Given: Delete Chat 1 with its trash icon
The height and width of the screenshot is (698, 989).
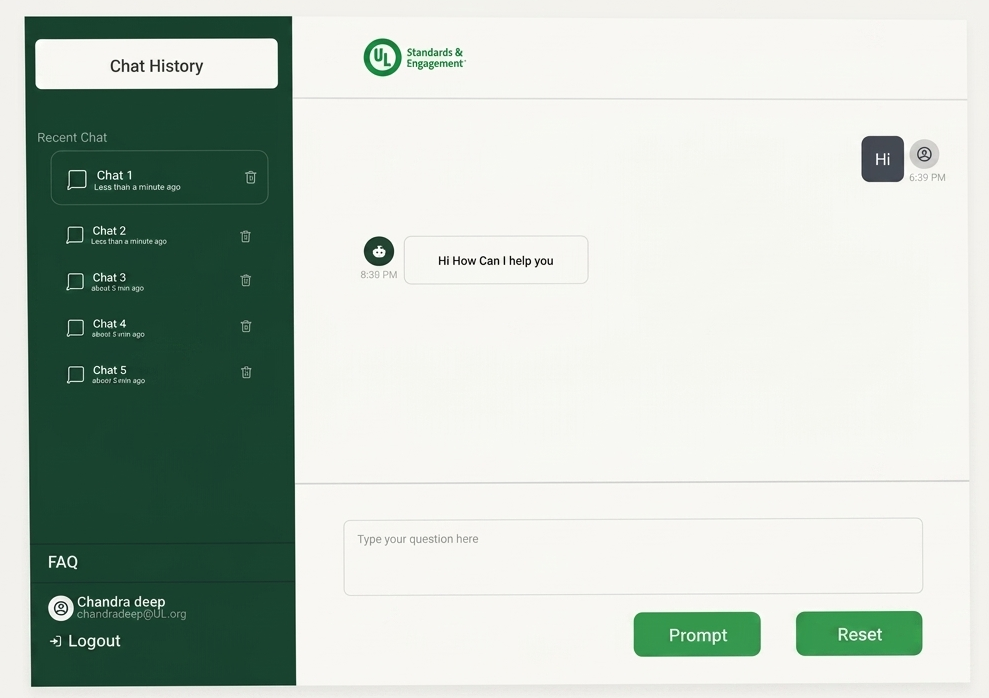Looking at the screenshot, I should pos(250,177).
